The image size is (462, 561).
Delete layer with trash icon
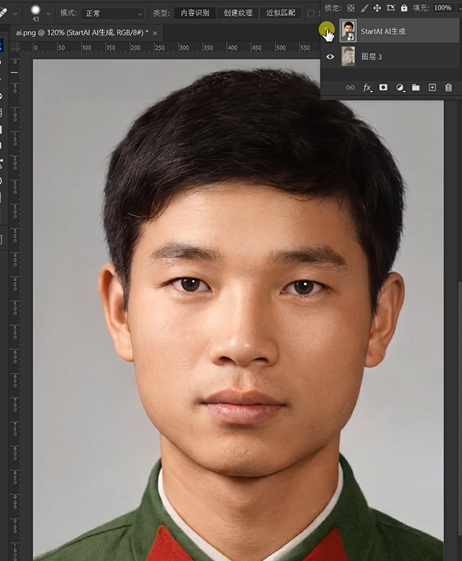click(x=448, y=88)
